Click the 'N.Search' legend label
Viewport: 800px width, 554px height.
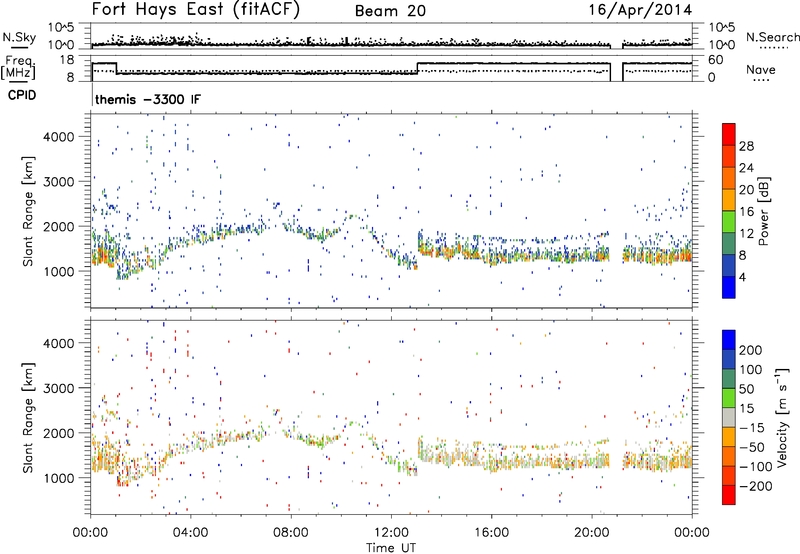pyautogui.click(x=772, y=37)
